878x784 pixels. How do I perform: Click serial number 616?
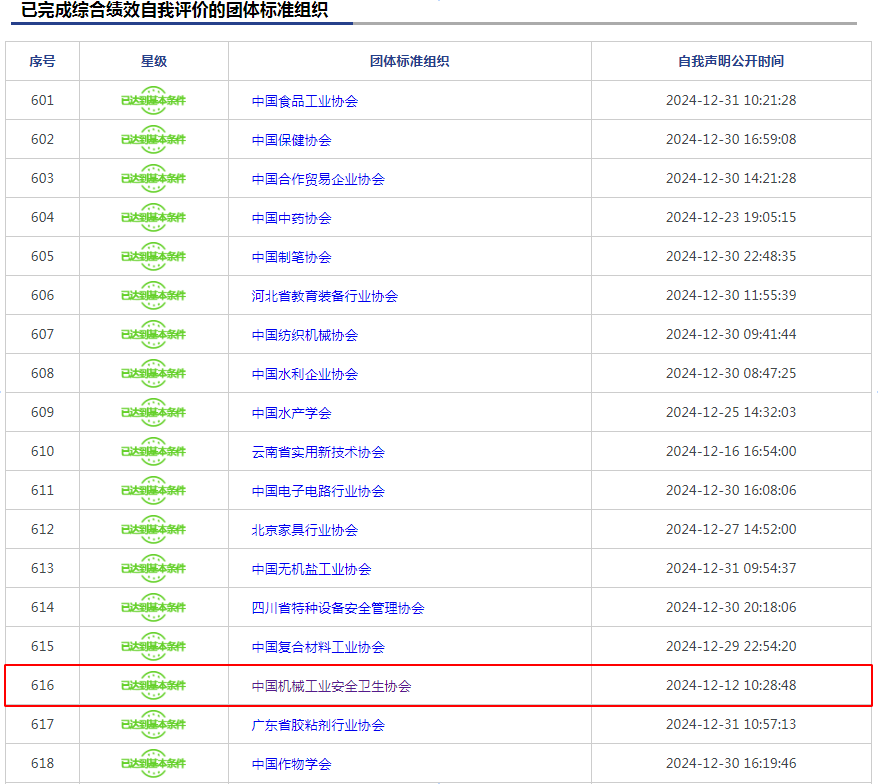click(43, 685)
